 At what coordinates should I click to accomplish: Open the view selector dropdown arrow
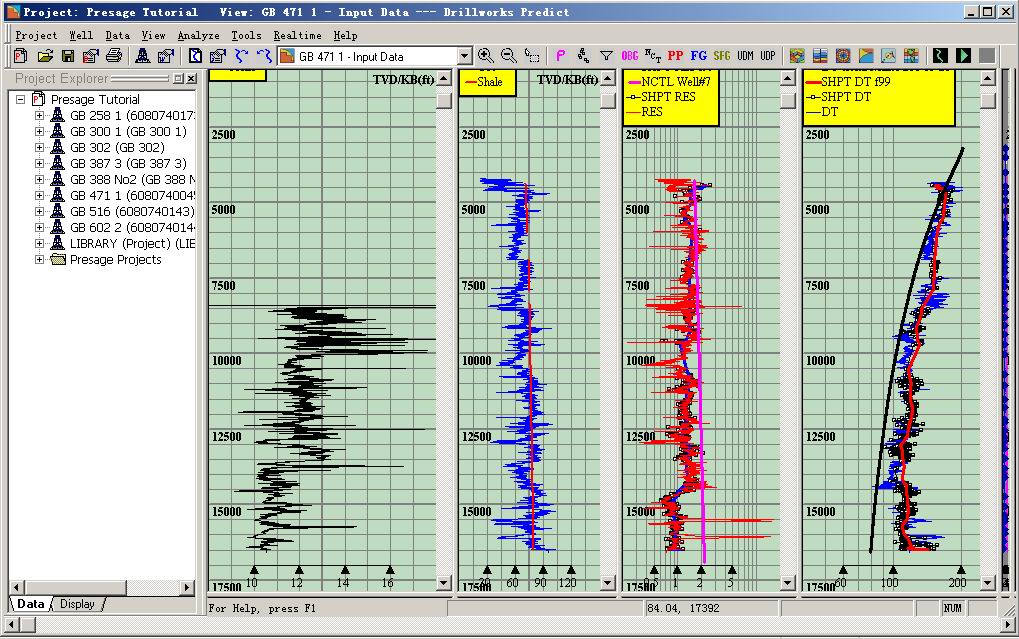[x=464, y=57]
